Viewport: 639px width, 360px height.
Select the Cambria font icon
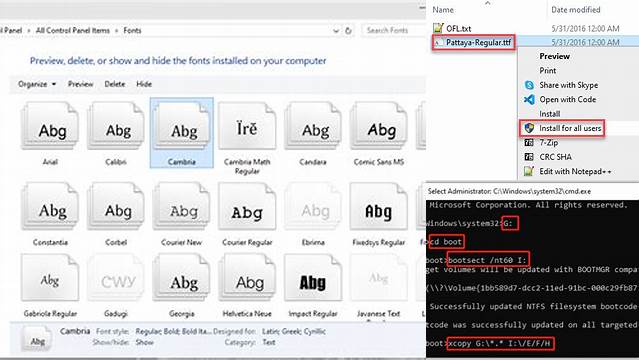tap(182, 126)
